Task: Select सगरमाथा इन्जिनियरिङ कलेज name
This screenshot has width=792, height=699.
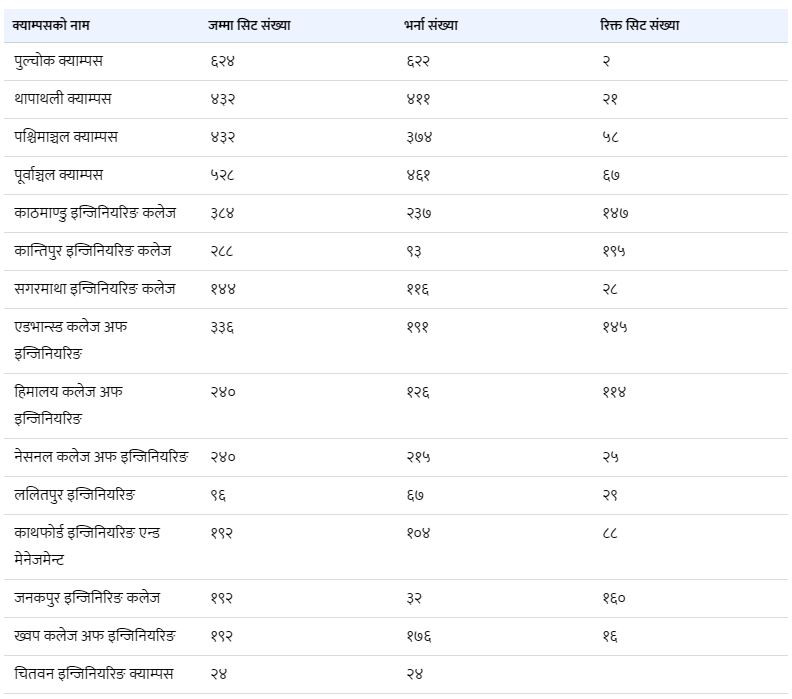Action: click(x=94, y=289)
